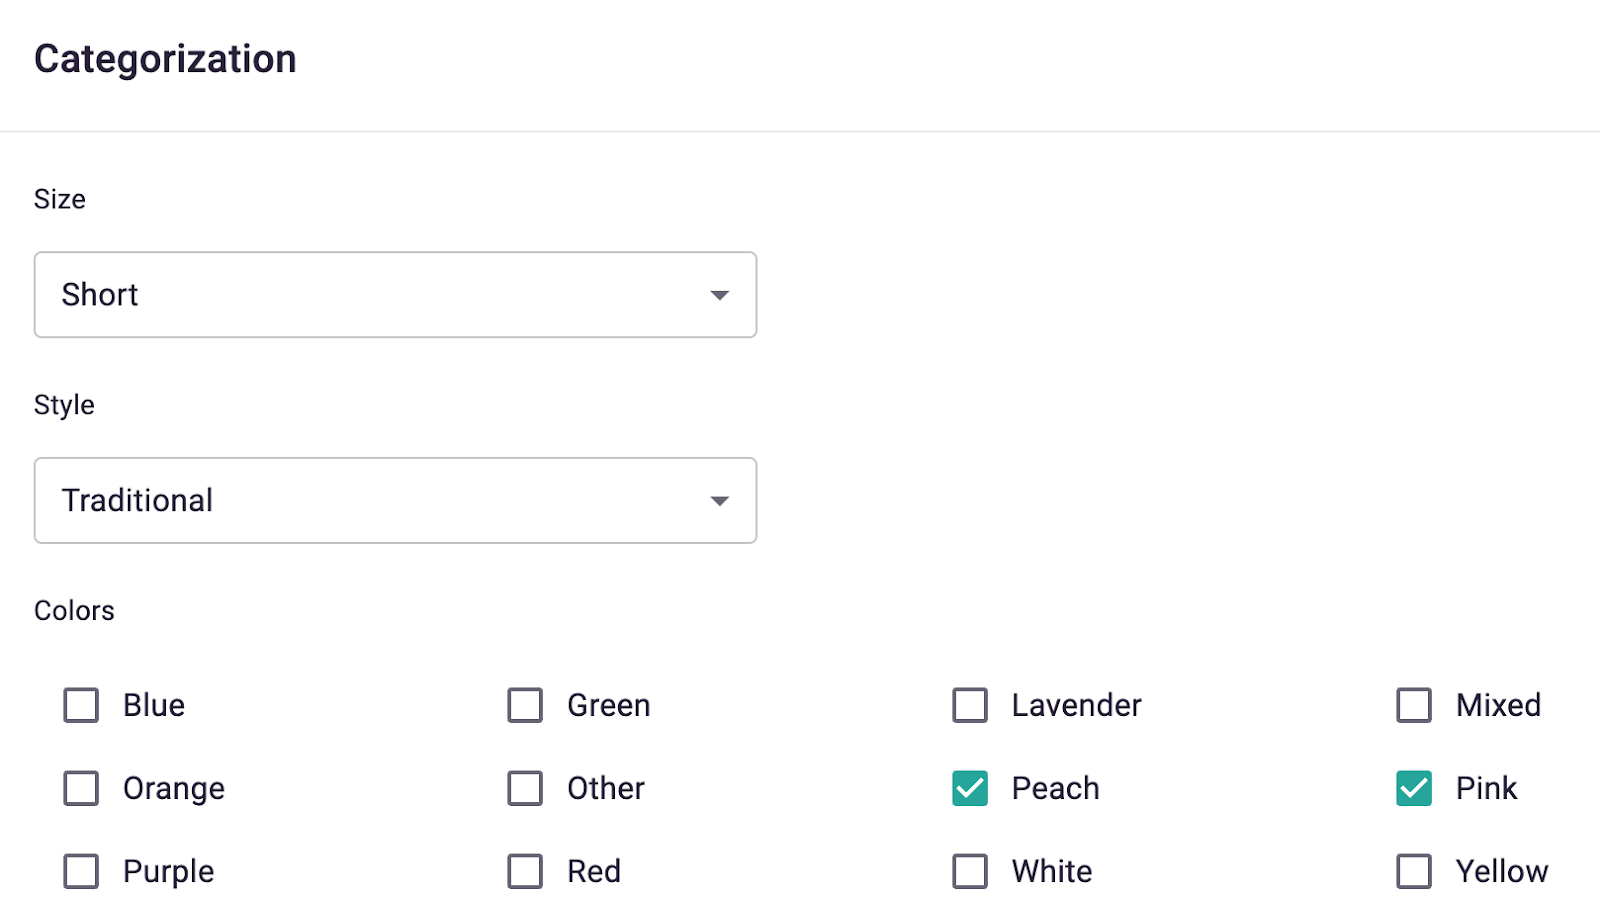The height and width of the screenshot is (898, 1600).
Task: Expand the Style dropdown showing Traditional
Action: point(395,501)
